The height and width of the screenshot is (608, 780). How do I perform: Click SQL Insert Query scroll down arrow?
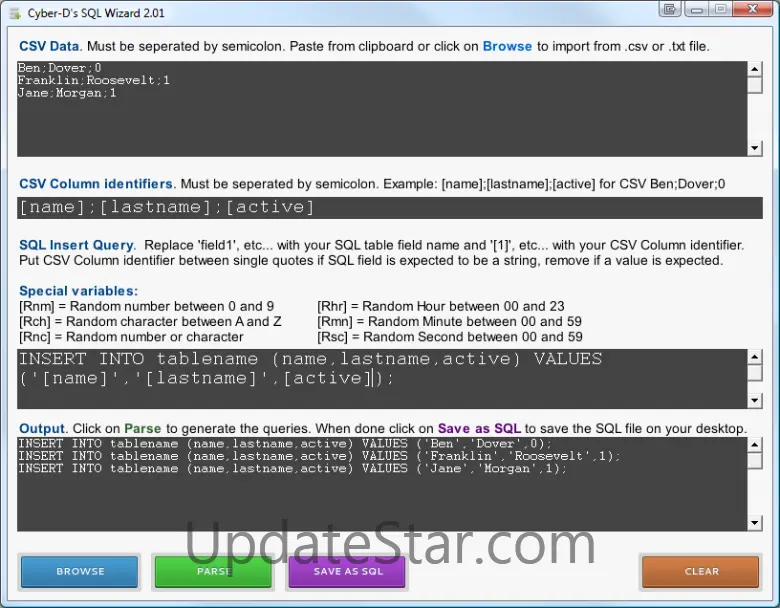tap(755, 401)
